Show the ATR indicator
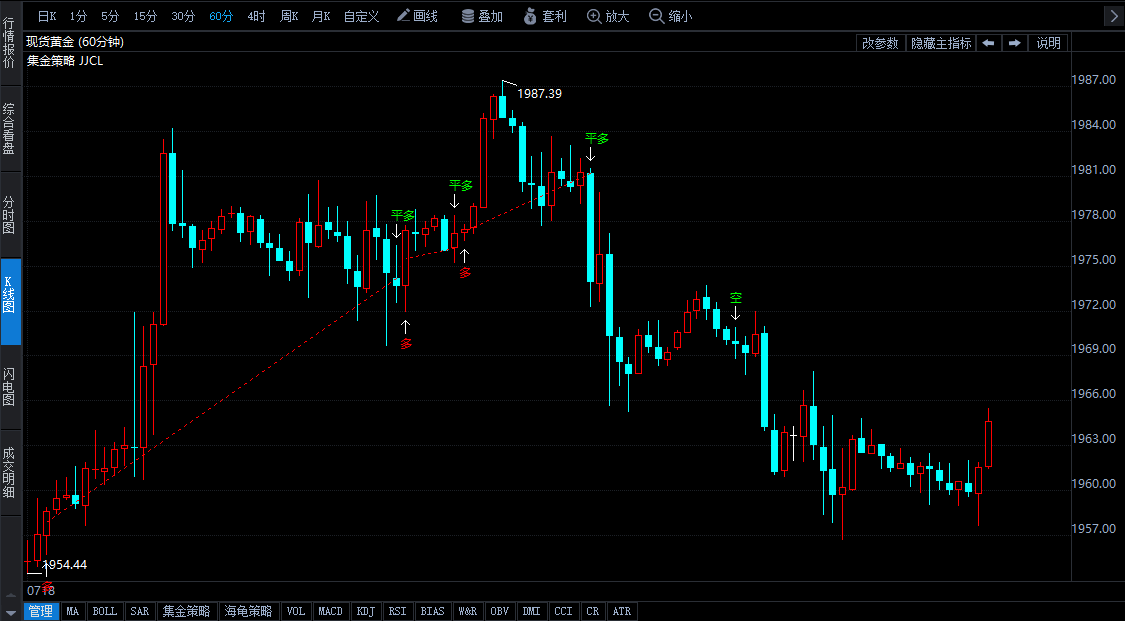Screen dimensions: 1125x621 [x=621, y=611]
